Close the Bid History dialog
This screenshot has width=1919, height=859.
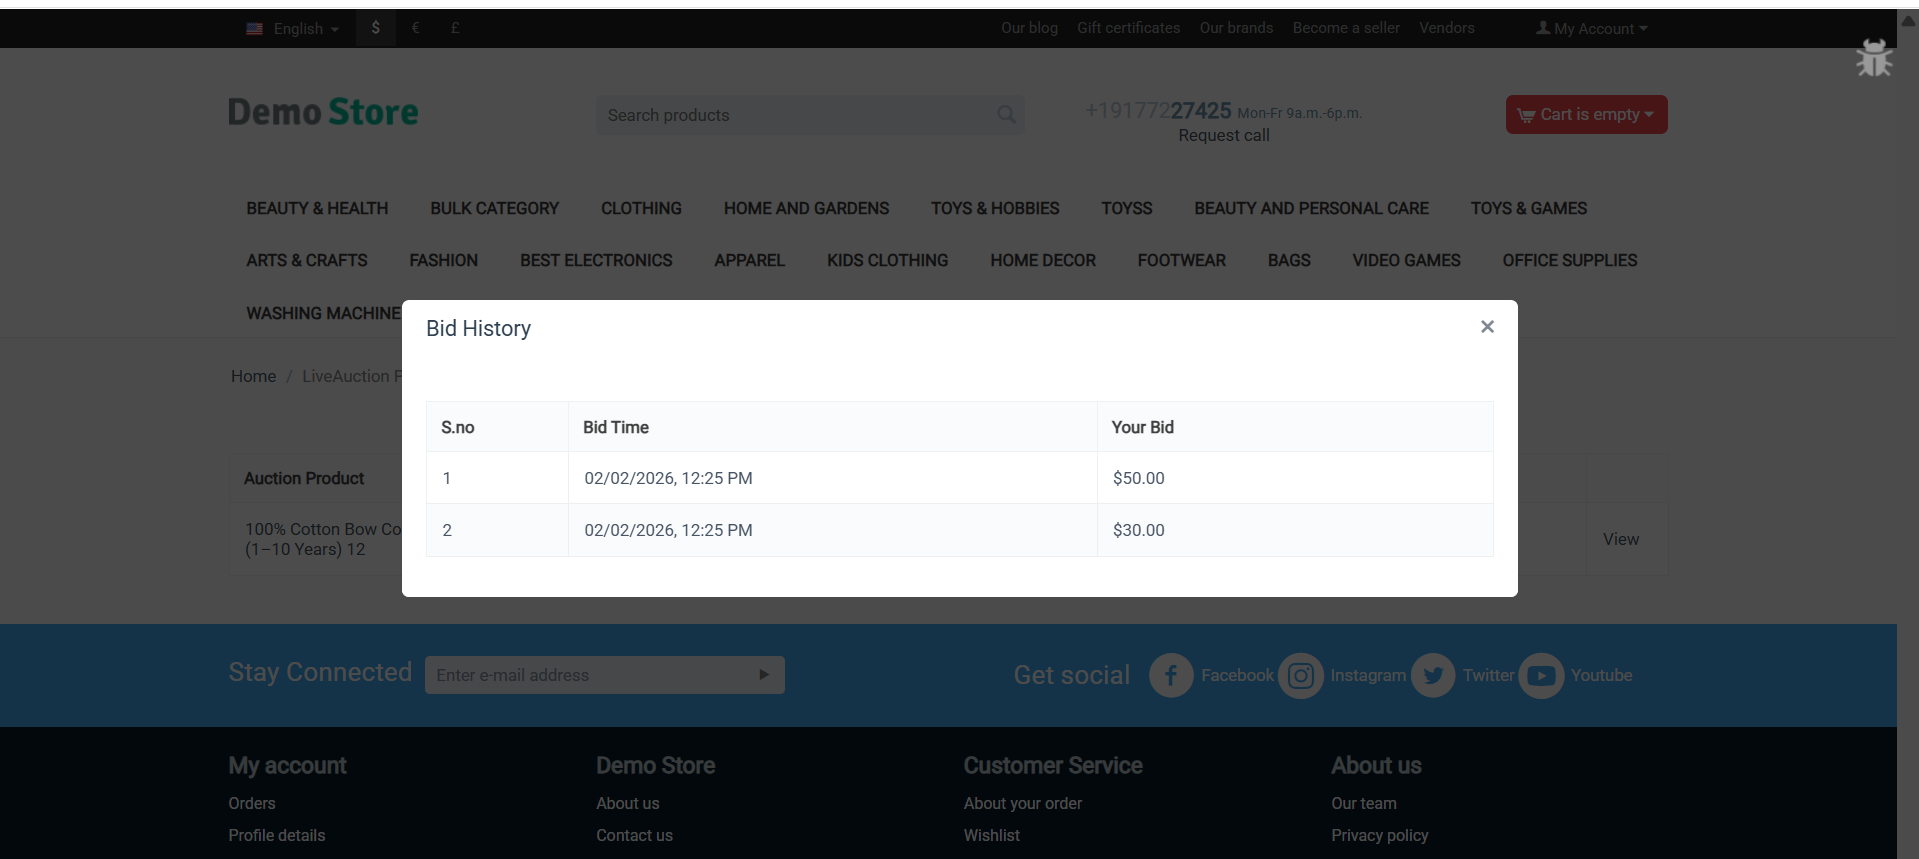1487,327
